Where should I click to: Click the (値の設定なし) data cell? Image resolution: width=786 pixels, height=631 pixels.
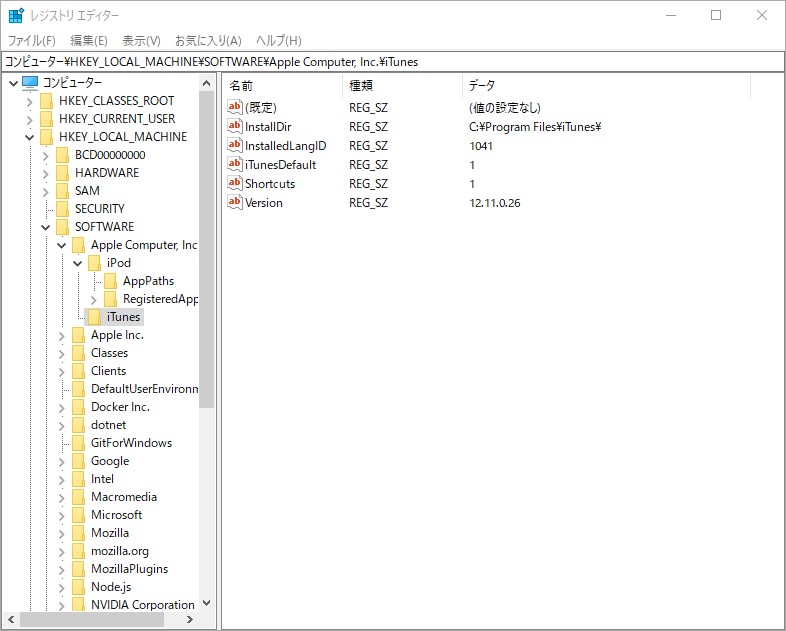(x=505, y=108)
